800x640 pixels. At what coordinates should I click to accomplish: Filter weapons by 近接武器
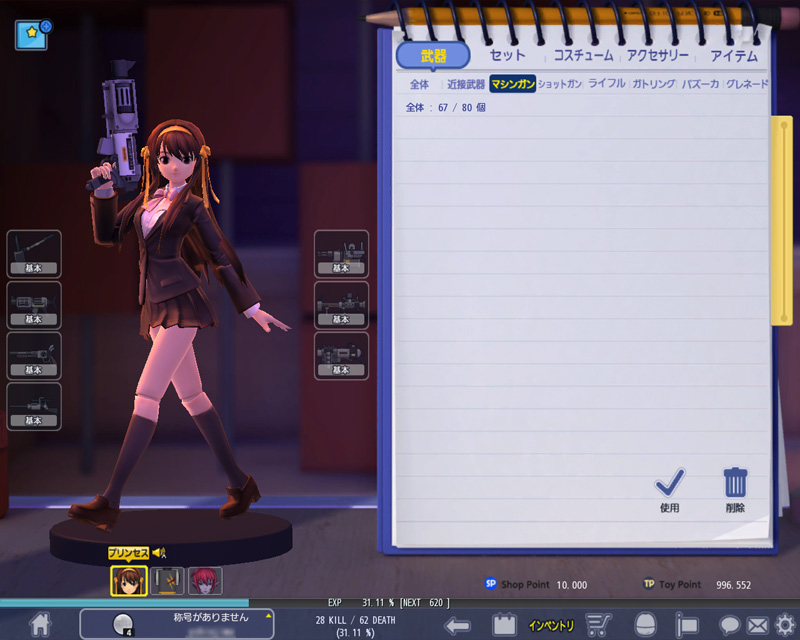[465, 84]
